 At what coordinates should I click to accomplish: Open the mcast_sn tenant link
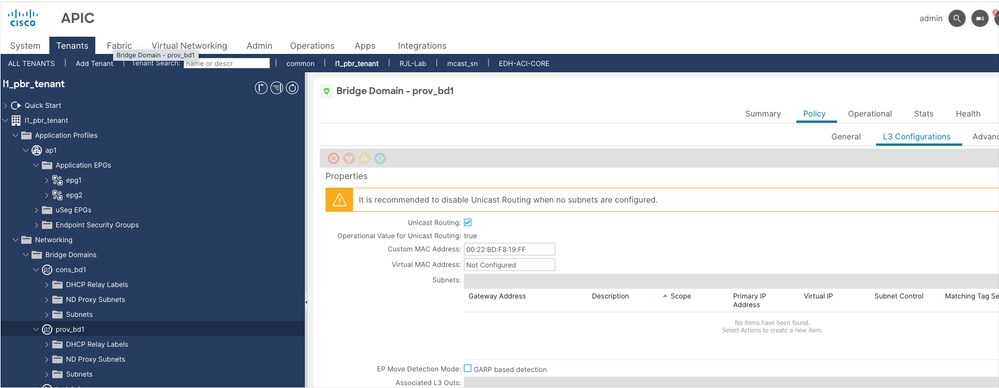pos(463,63)
